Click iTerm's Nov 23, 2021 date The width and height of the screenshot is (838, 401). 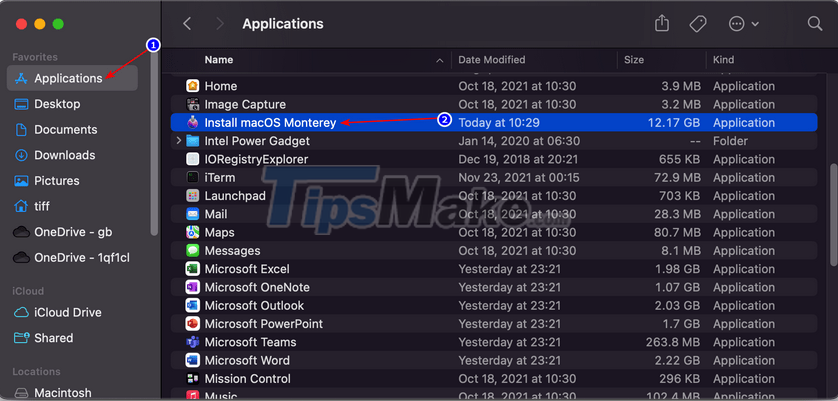517,178
